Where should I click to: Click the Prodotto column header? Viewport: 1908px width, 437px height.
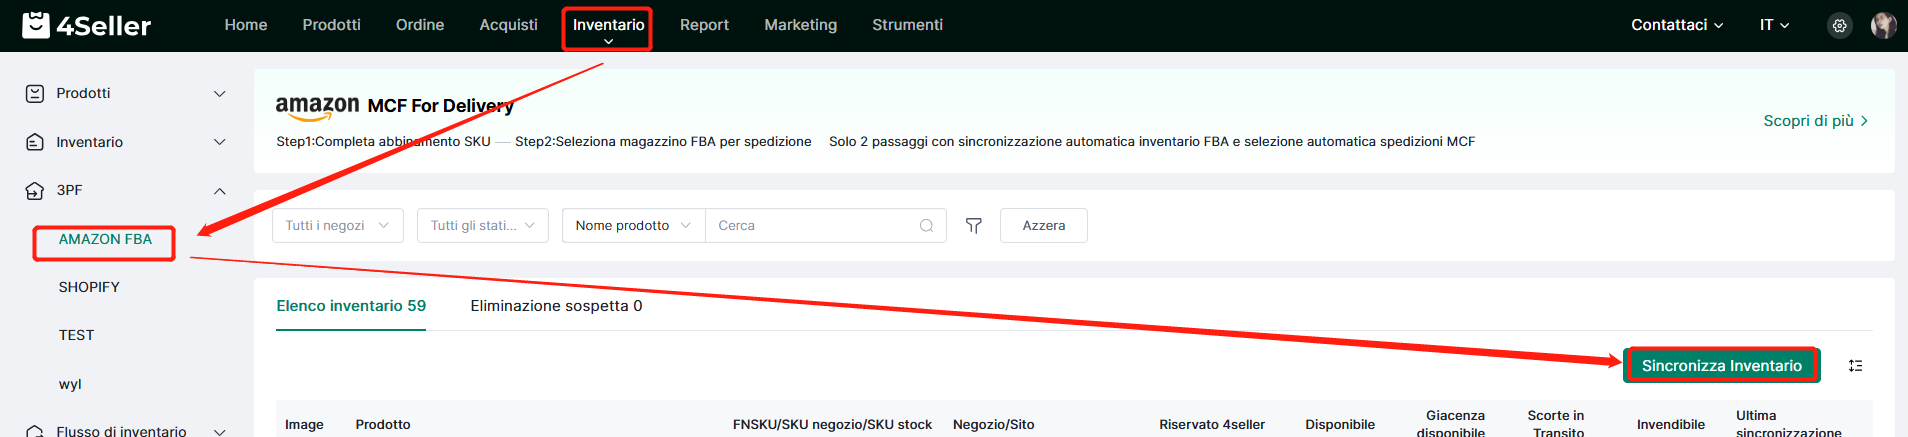383,425
